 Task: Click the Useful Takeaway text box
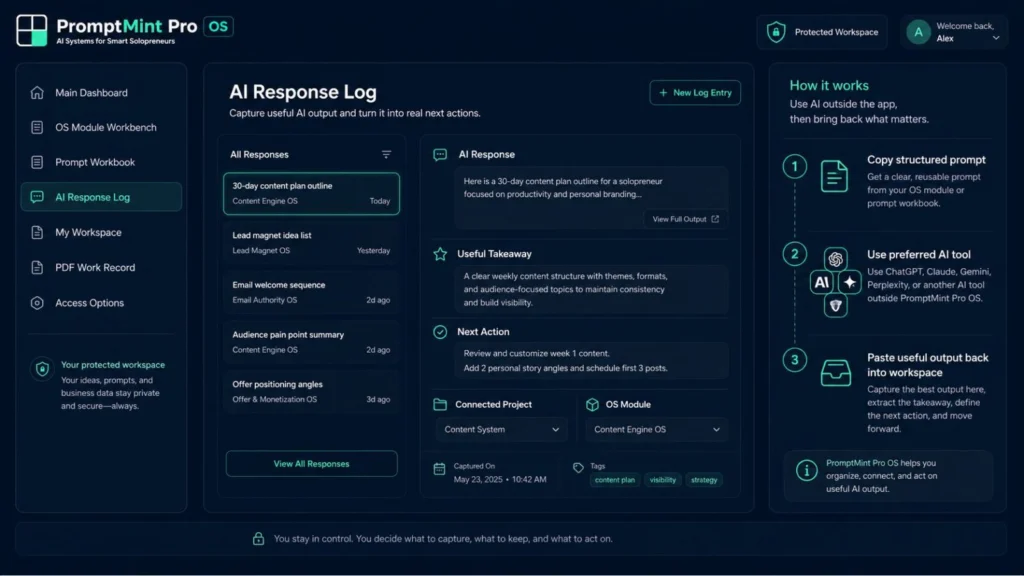coord(591,289)
